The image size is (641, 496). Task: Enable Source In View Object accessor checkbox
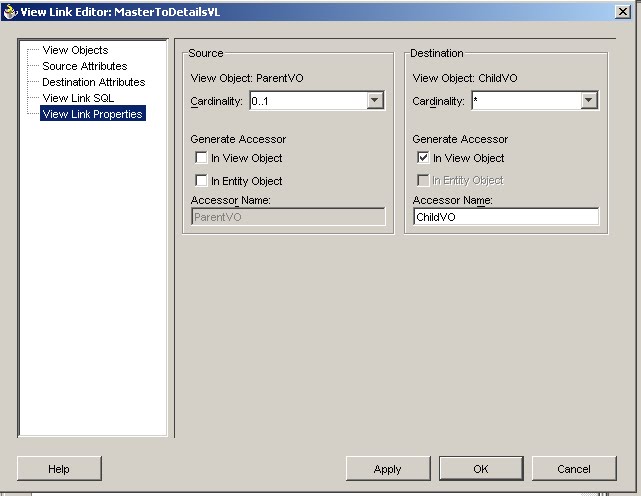coord(201,157)
